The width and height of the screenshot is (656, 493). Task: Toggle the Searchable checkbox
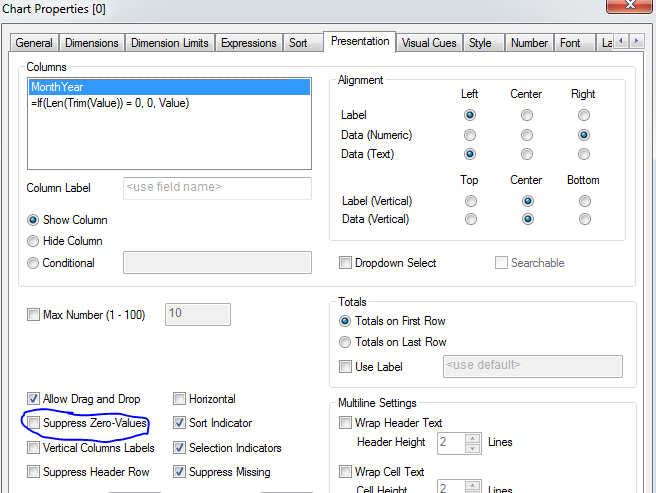pos(501,263)
